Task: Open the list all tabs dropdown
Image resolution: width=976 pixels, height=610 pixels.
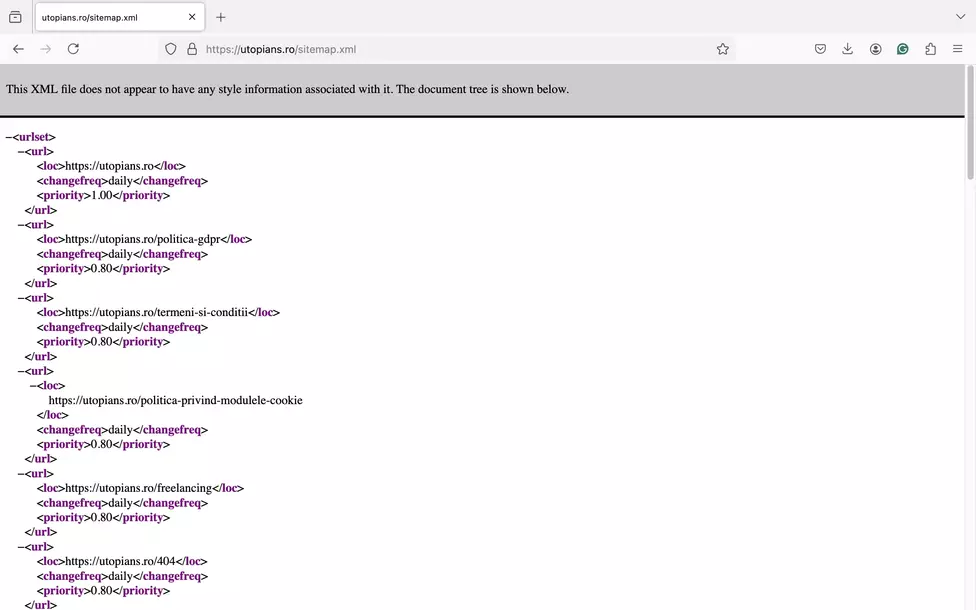Action: 960,17
